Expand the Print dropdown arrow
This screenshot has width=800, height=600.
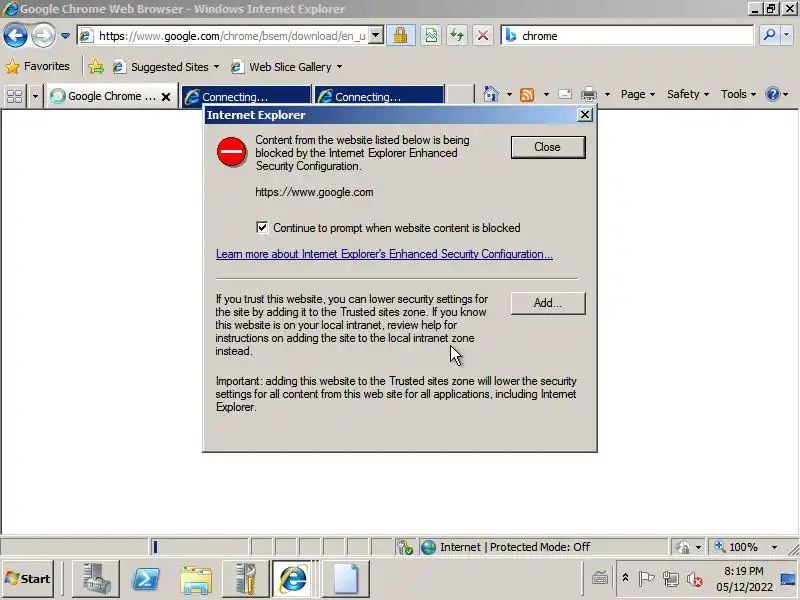607,94
